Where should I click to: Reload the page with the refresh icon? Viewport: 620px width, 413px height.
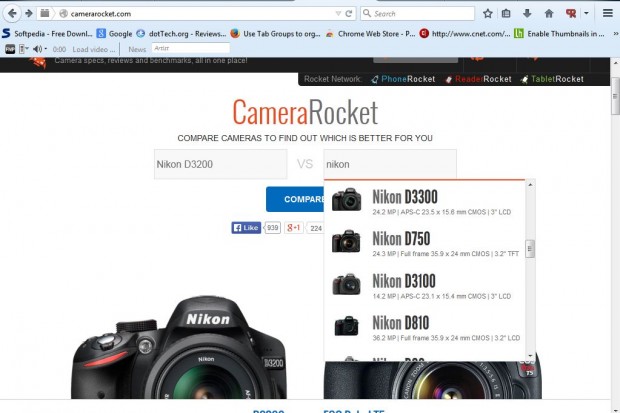[348, 14]
